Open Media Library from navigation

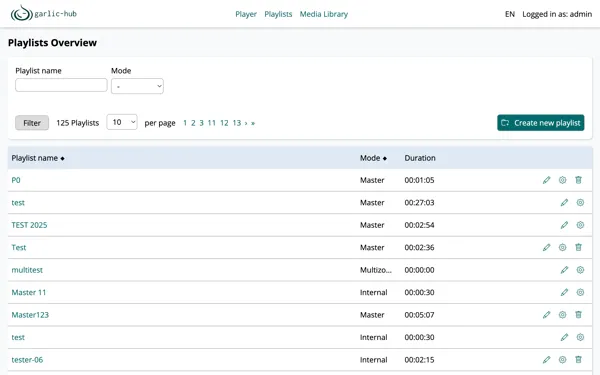tap(324, 14)
